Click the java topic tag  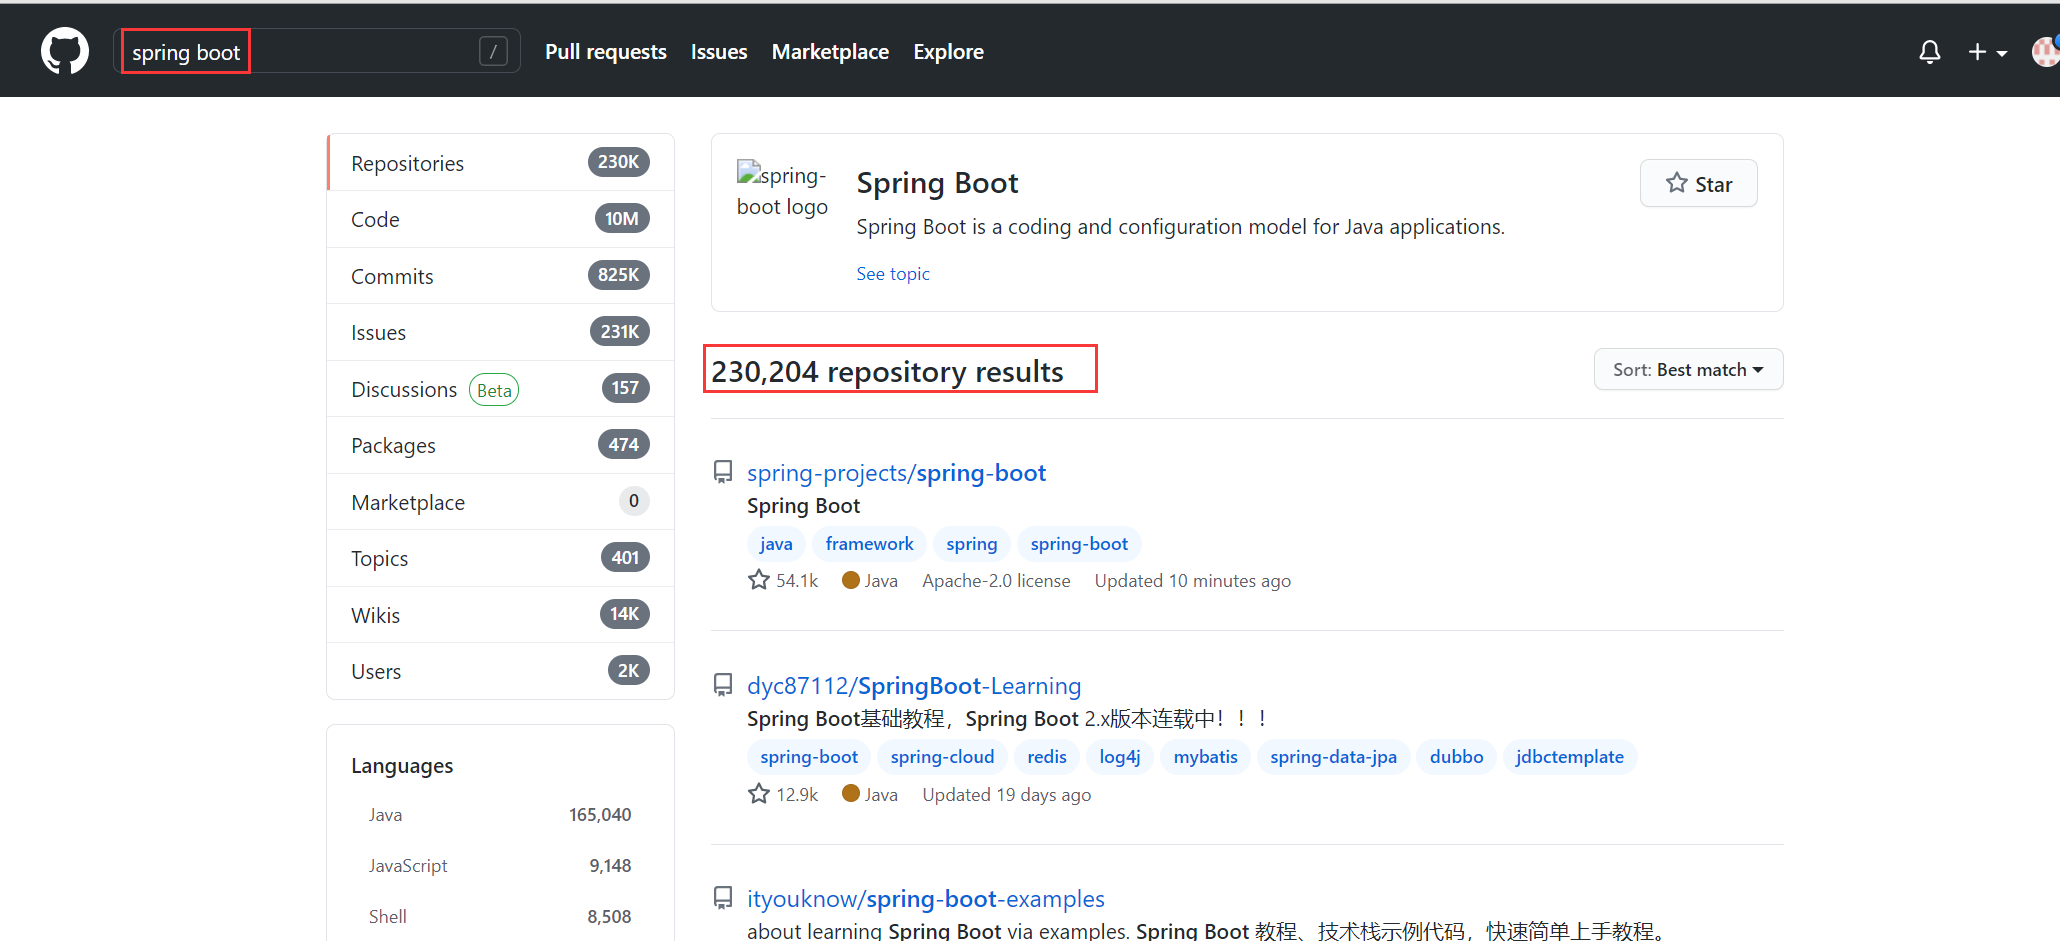776,544
